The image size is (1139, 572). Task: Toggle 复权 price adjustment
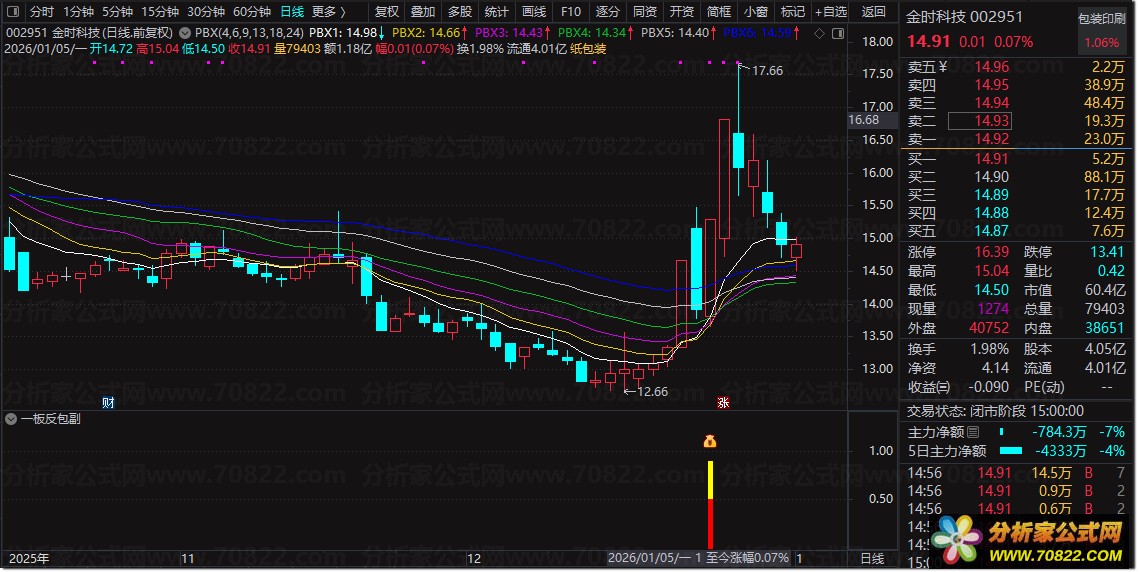pos(387,12)
